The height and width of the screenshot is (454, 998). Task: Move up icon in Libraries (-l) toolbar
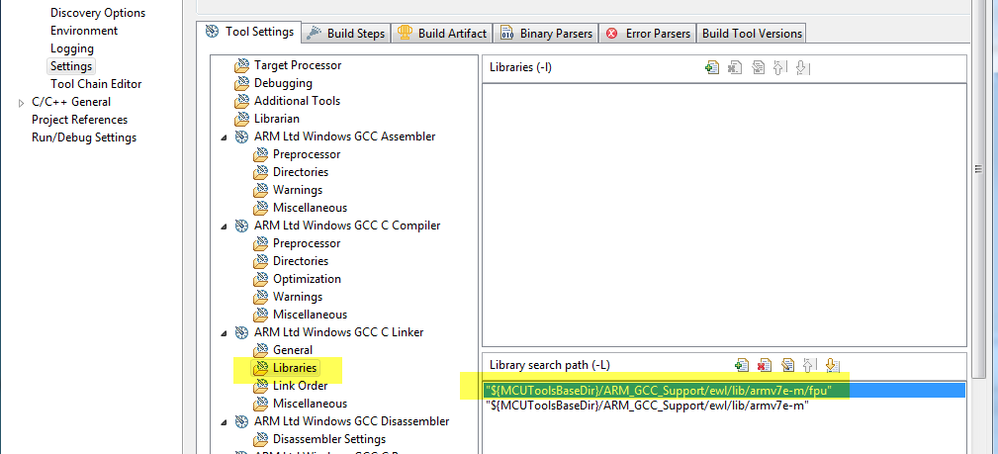click(778, 67)
